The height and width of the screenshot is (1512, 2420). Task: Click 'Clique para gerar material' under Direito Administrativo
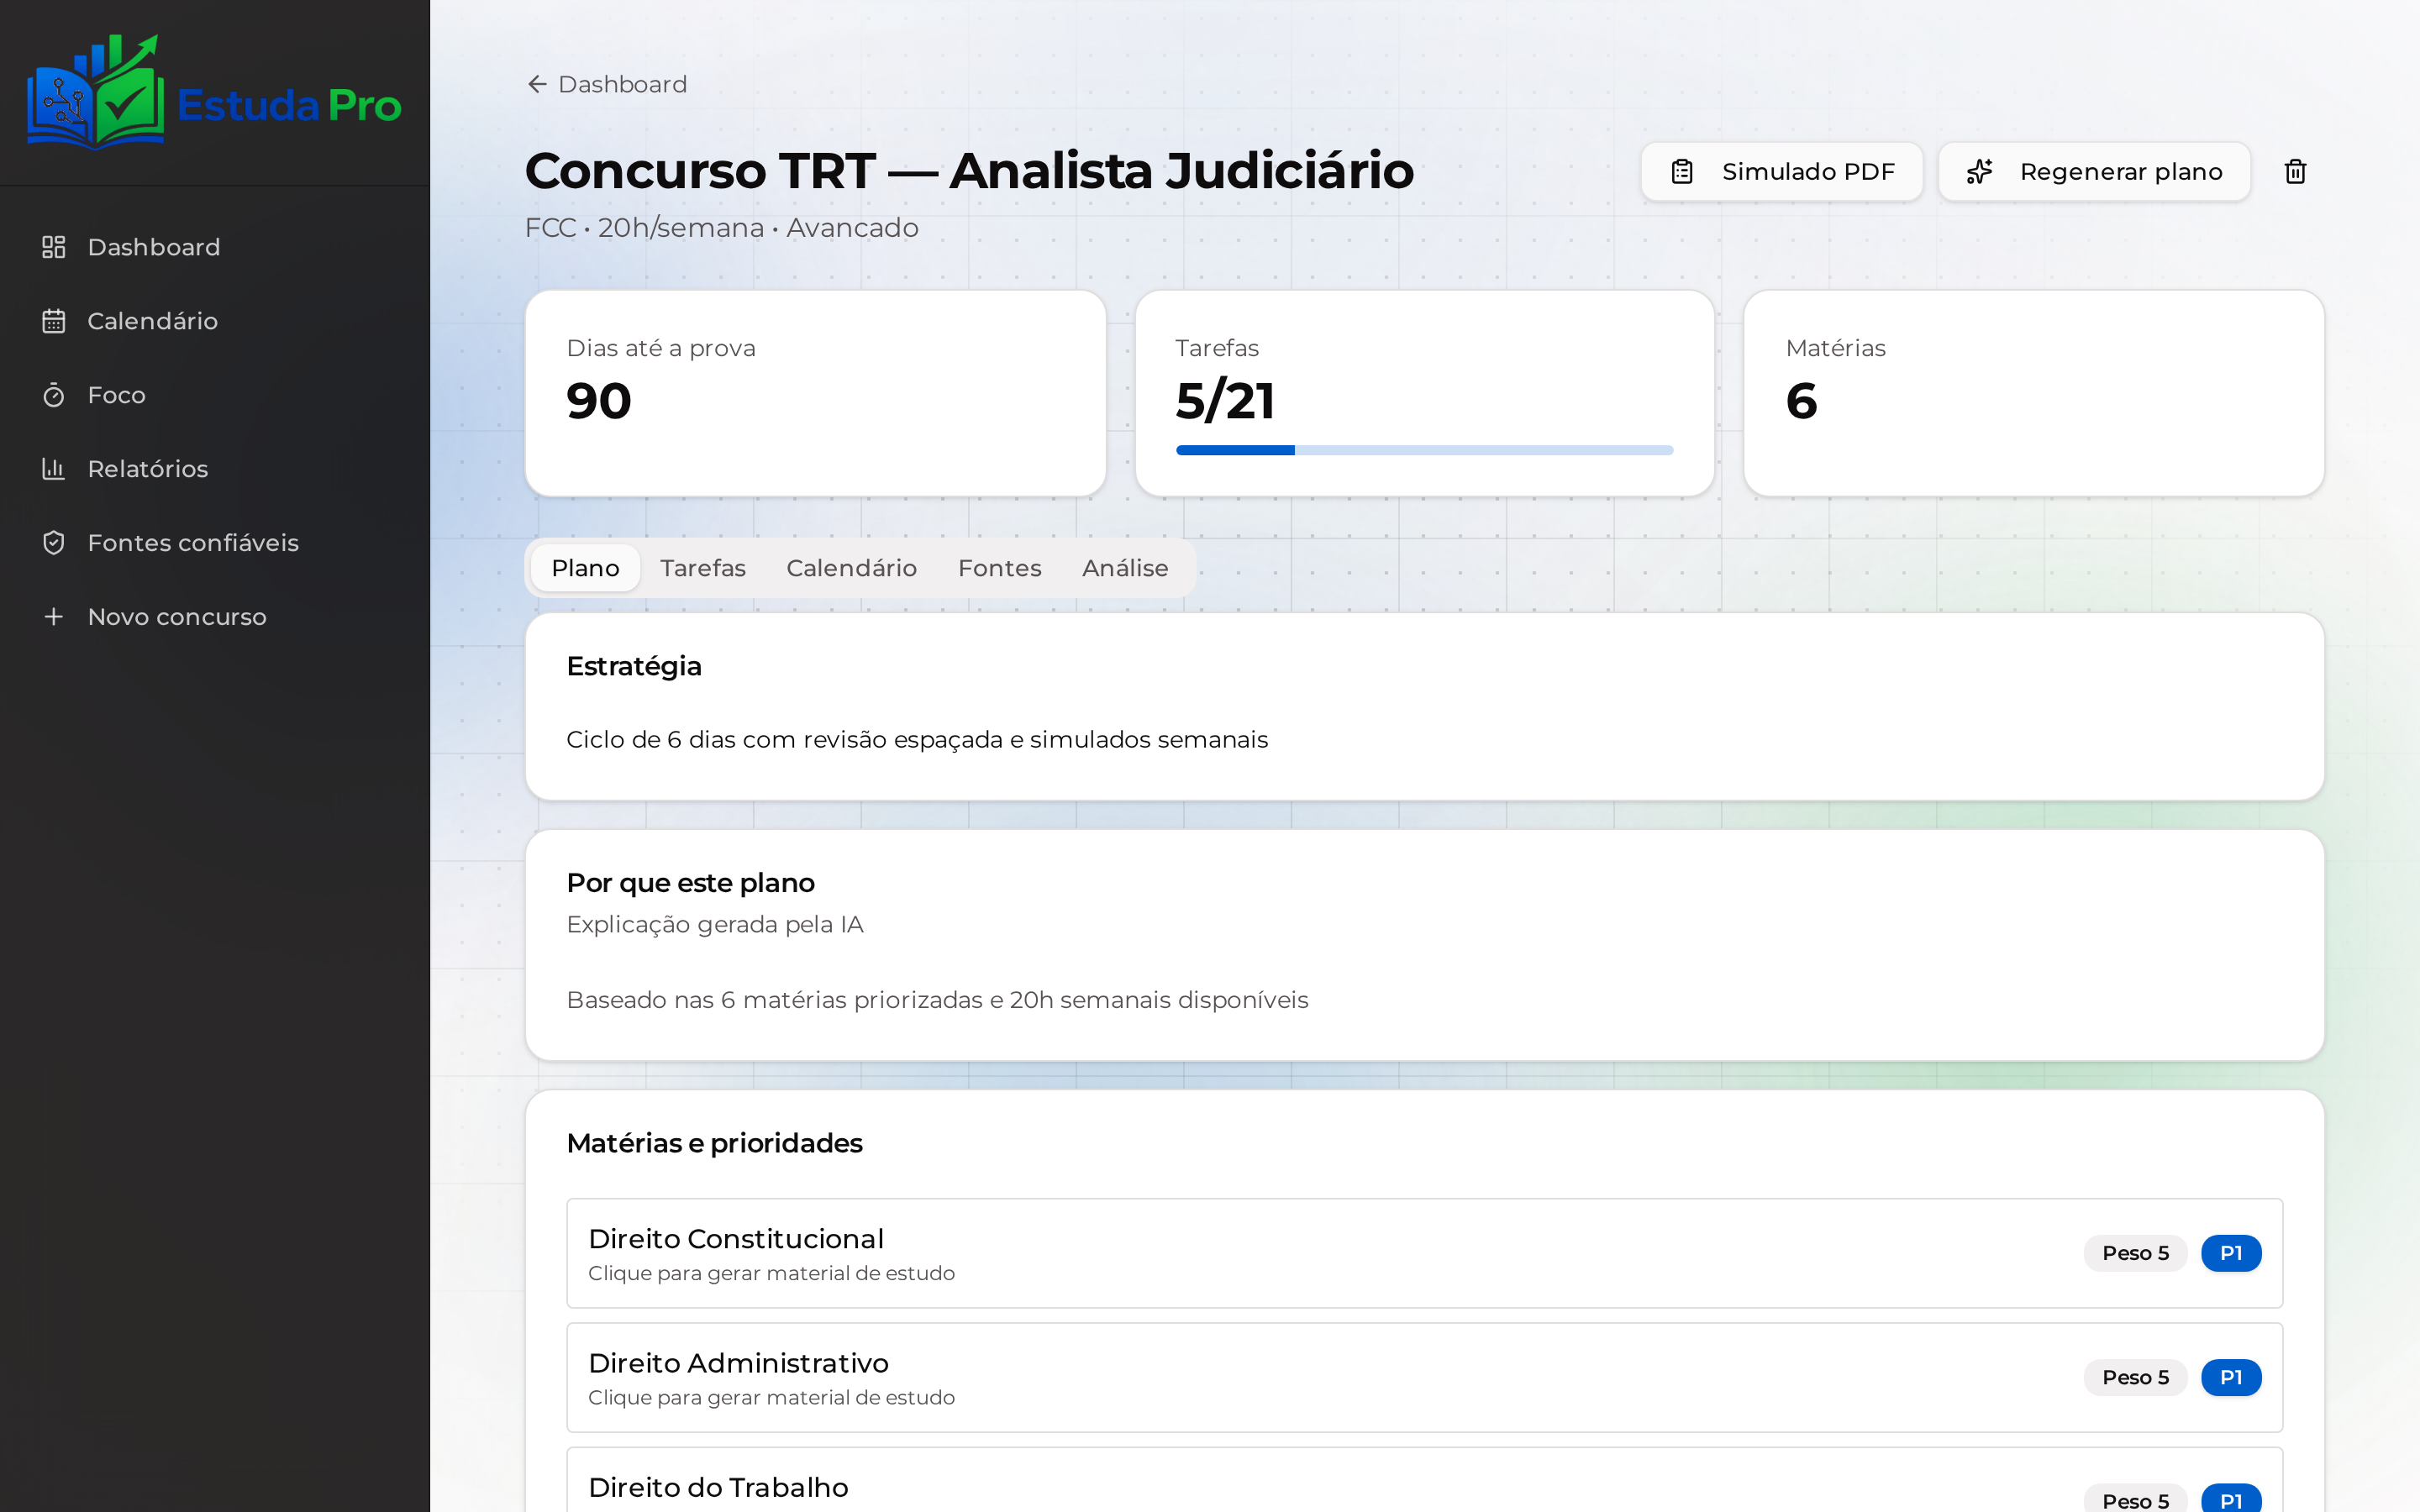pyautogui.click(x=771, y=1397)
